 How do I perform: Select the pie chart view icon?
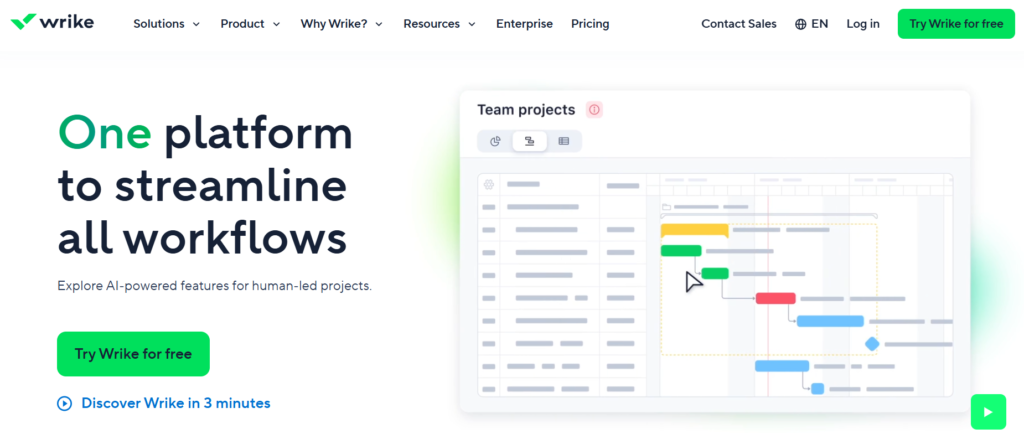[495, 141]
